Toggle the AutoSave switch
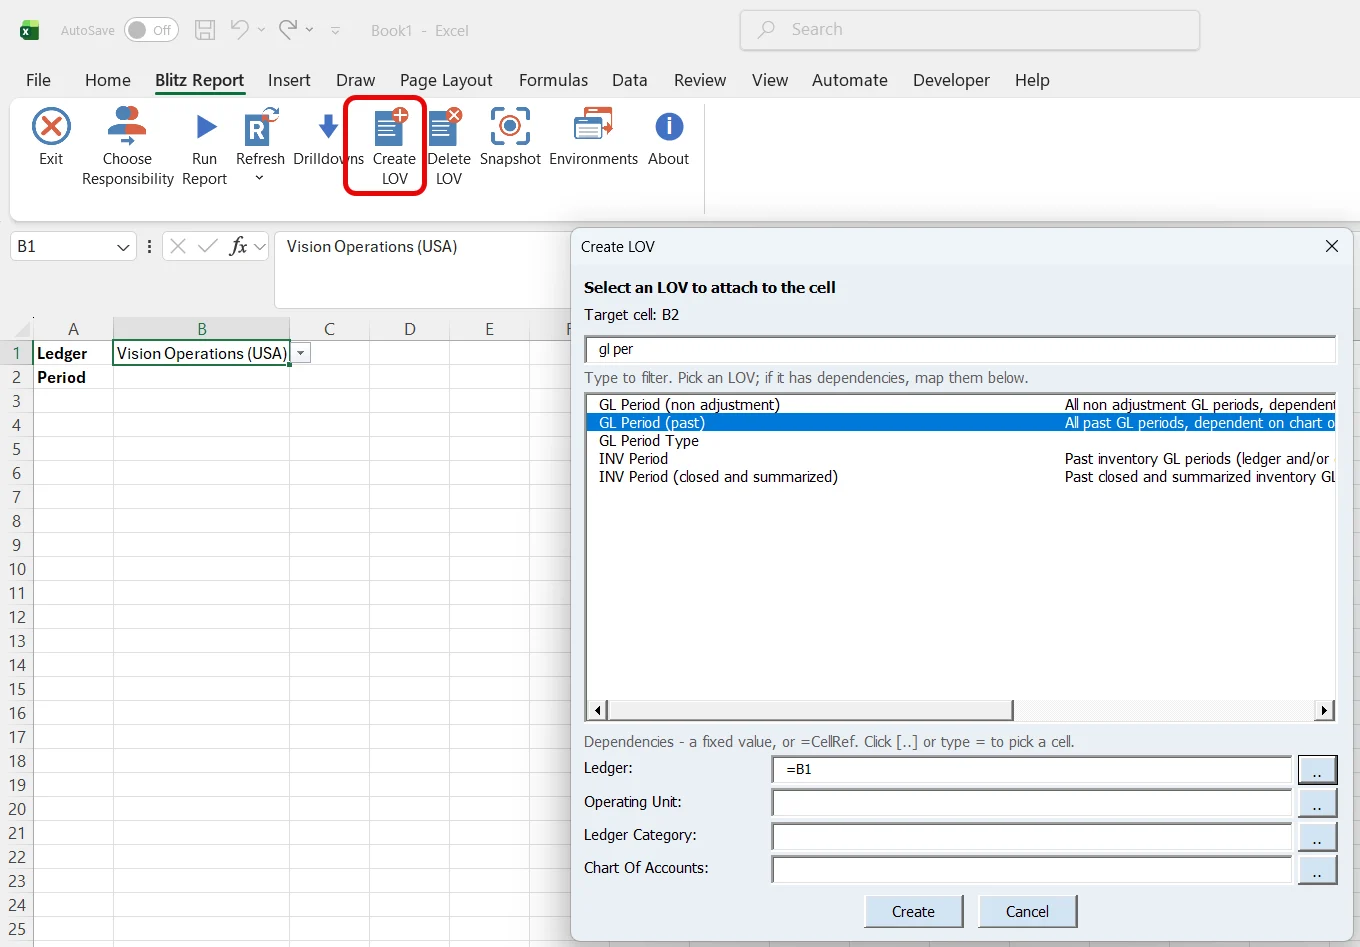This screenshot has height=947, width=1360. [x=151, y=30]
